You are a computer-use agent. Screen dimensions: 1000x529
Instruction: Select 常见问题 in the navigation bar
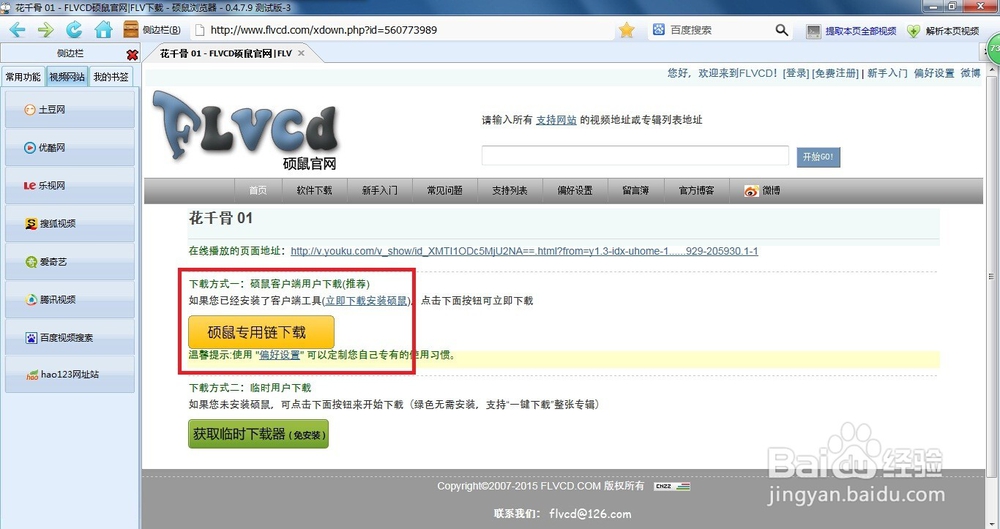445,190
